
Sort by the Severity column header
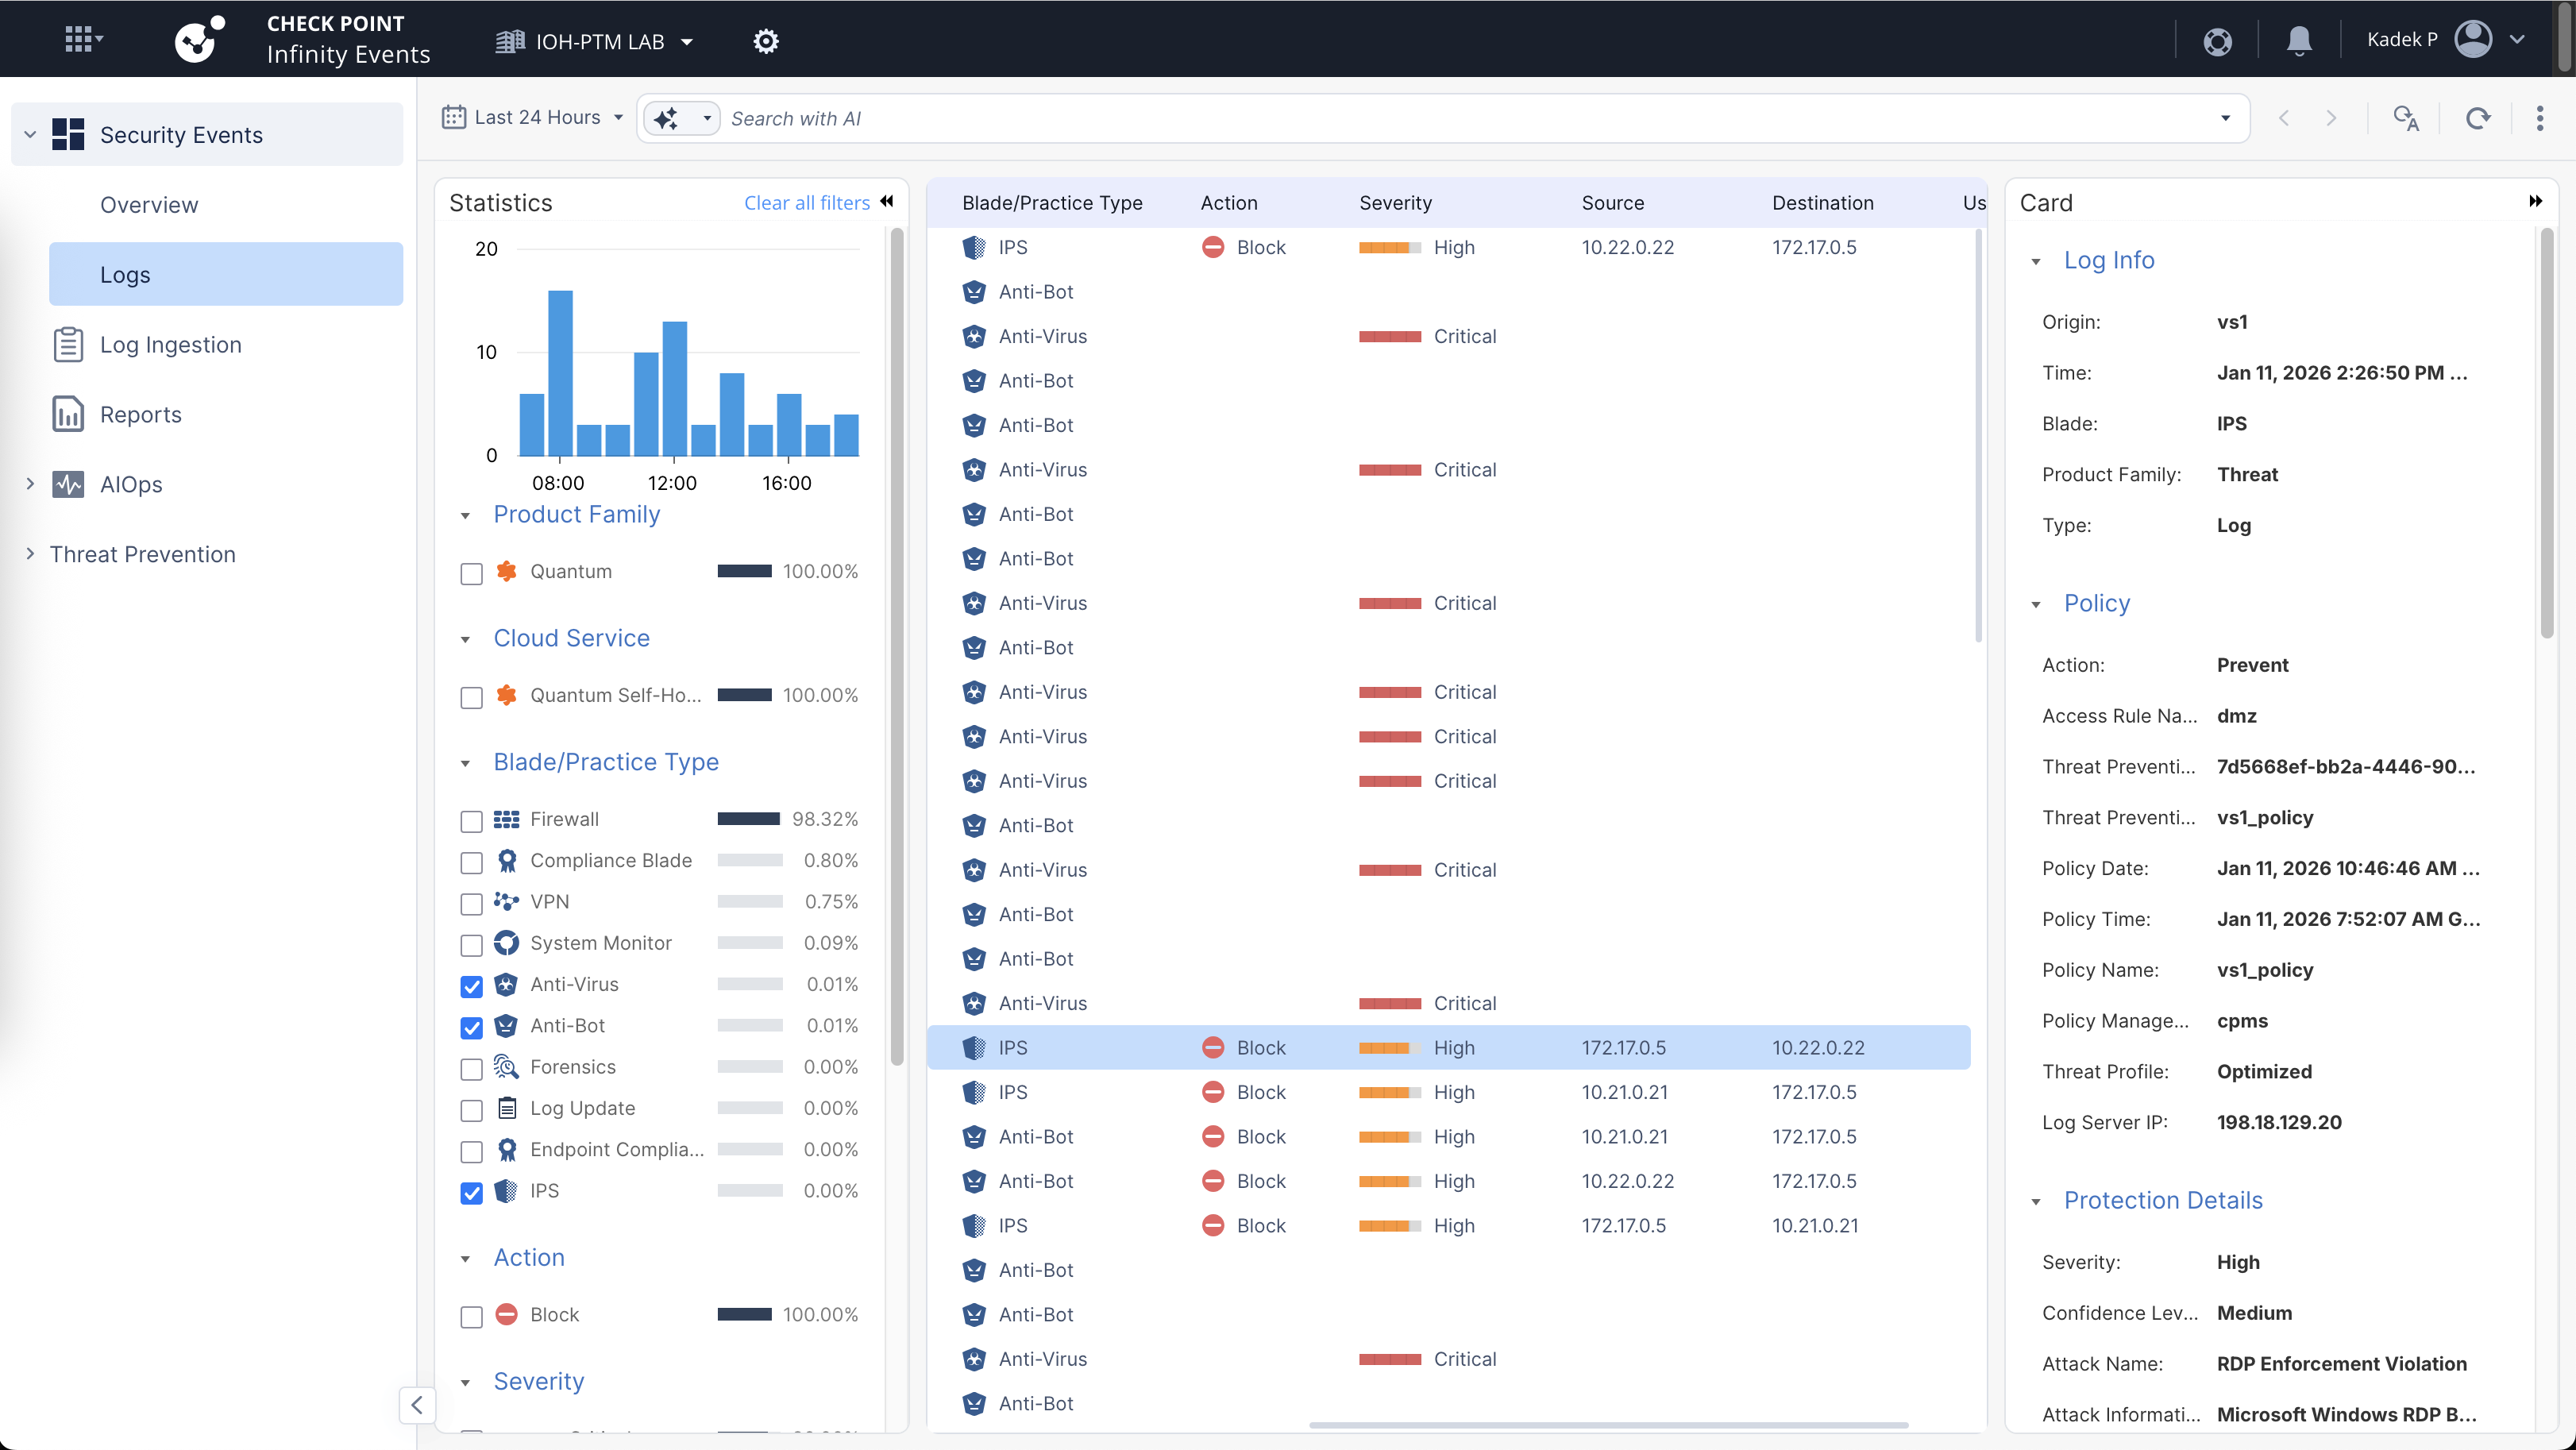pos(1395,202)
